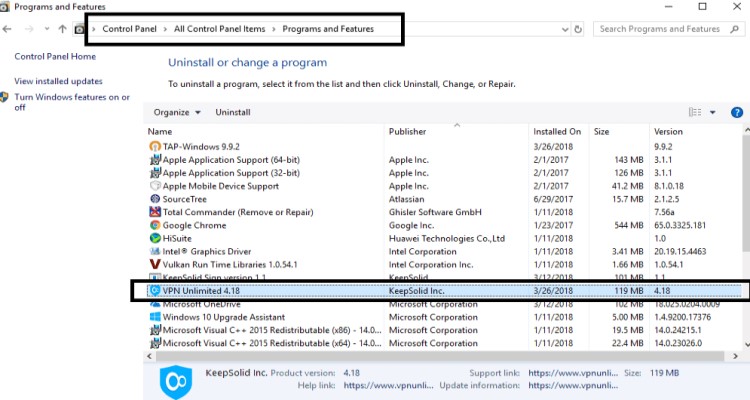Sort list by the Publisher column header
This screenshot has height=400, width=750.
coord(407,131)
